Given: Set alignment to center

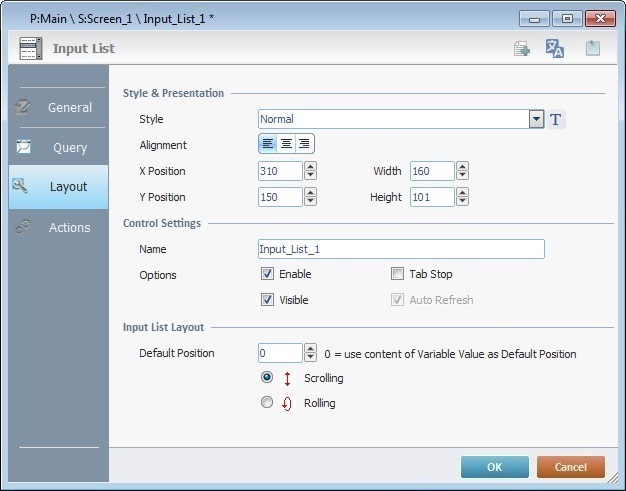Looking at the screenshot, I should point(286,145).
